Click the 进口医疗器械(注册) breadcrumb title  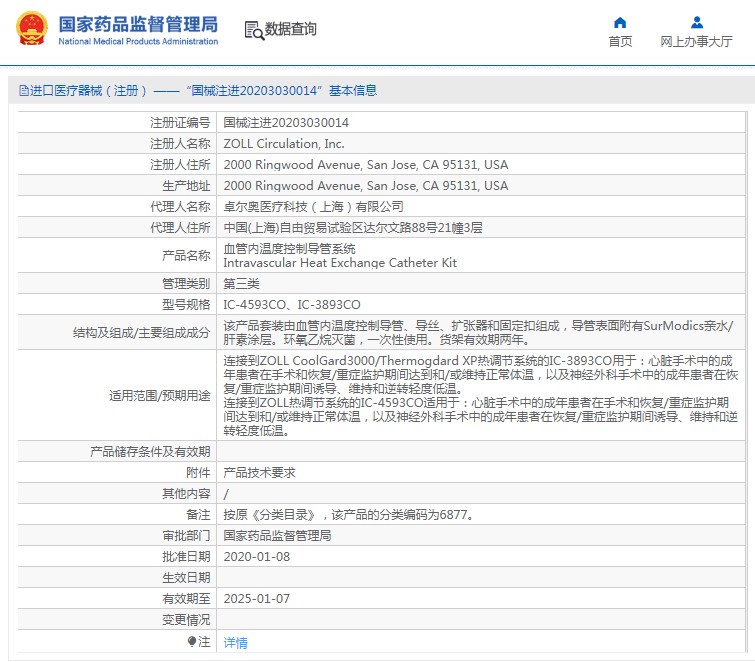[x=88, y=91]
